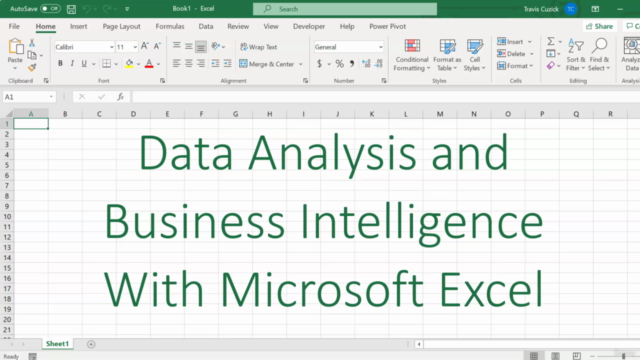Open Cell Styles gallery
Image resolution: width=640 pixels, height=360 pixels.
(474, 55)
